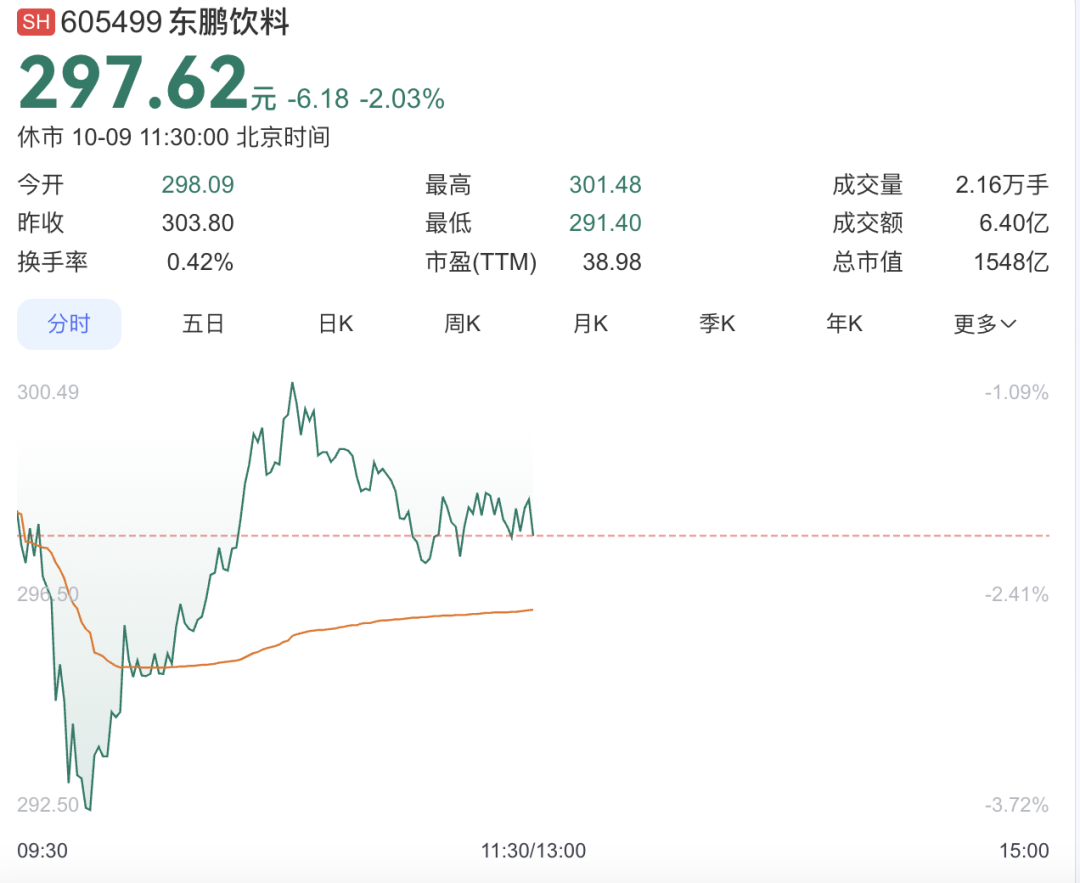This screenshot has width=1080, height=883.
Task: Select the 月K monthly chart tab
Action: [x=590, y=324]
